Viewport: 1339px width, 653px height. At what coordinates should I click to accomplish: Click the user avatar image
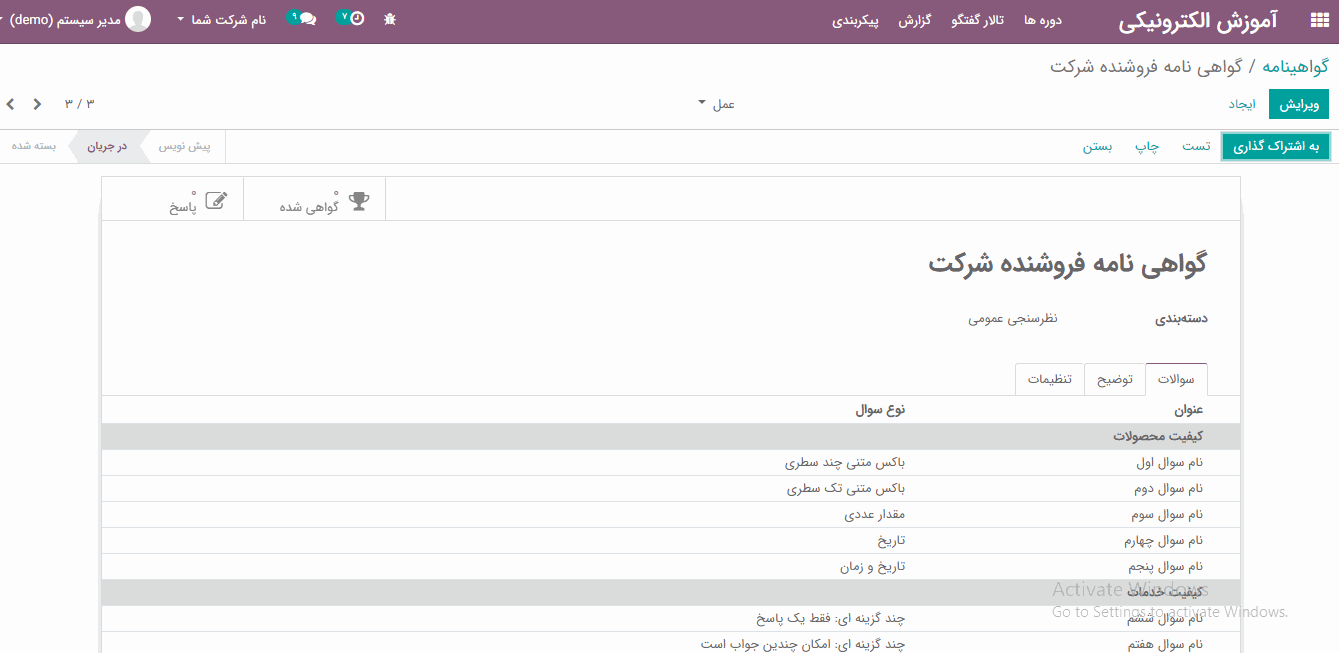pyautogui.click(x=138, y=19)
